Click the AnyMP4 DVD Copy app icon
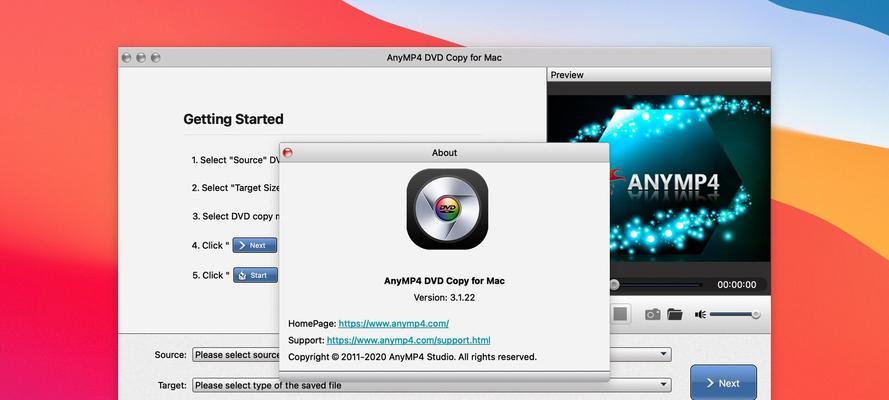Screen dimensions: 889x400 coord(447,208)
